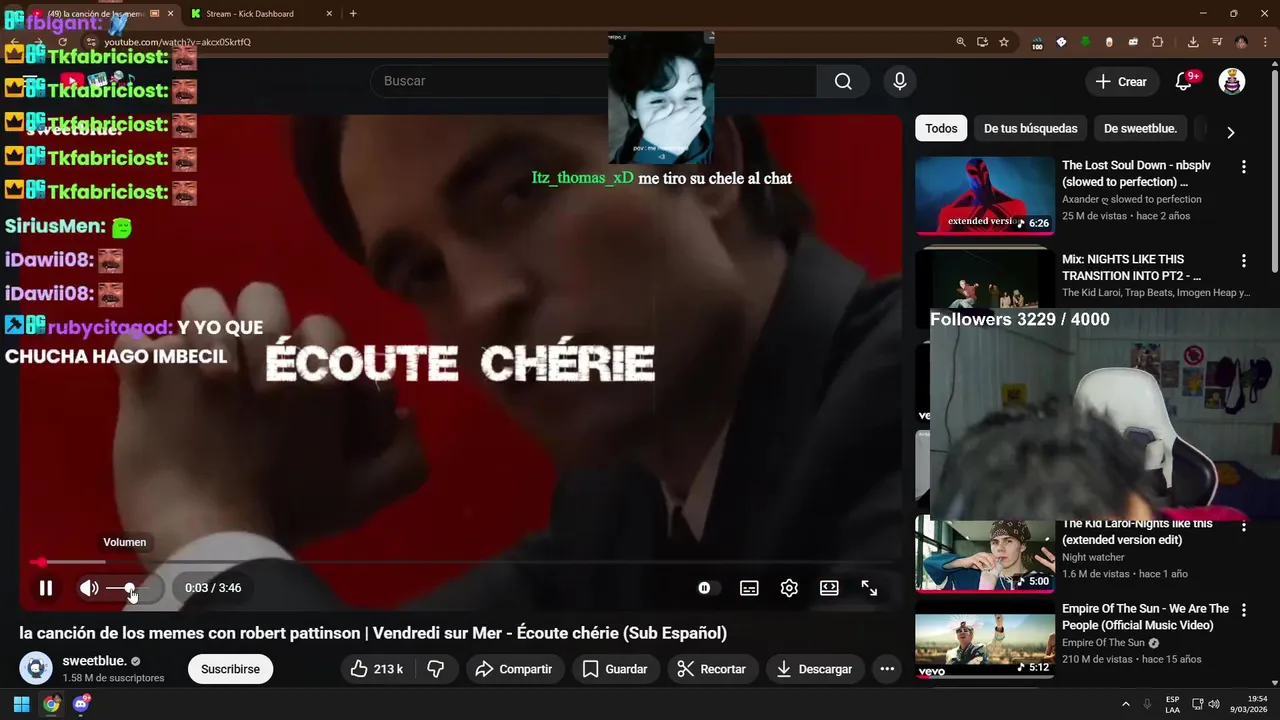Image resolution: width=1280 pixels, height=720 pixels.
Task: Adjust the volume slider handle
Action: [x=129, y=588]
